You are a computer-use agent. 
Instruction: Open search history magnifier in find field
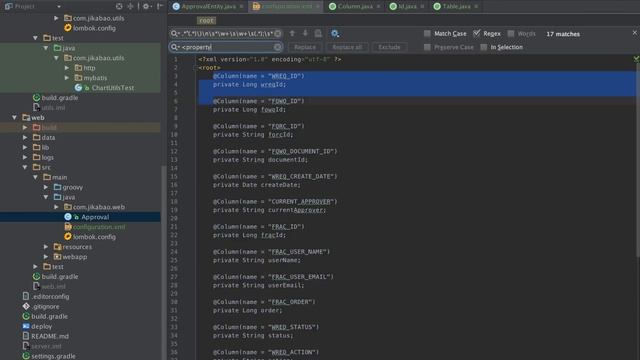(175, 33)
